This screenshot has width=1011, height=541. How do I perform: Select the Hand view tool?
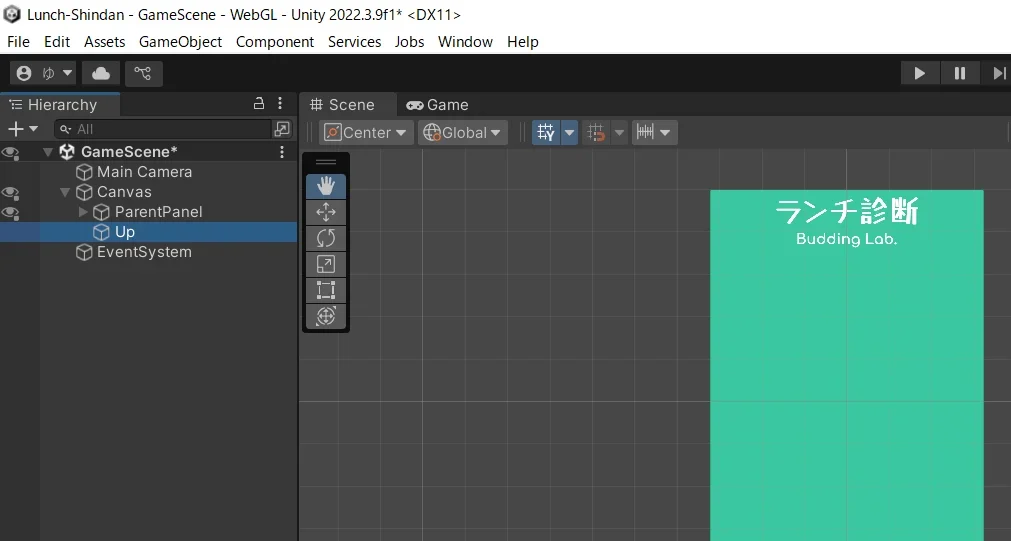point(326,186)
